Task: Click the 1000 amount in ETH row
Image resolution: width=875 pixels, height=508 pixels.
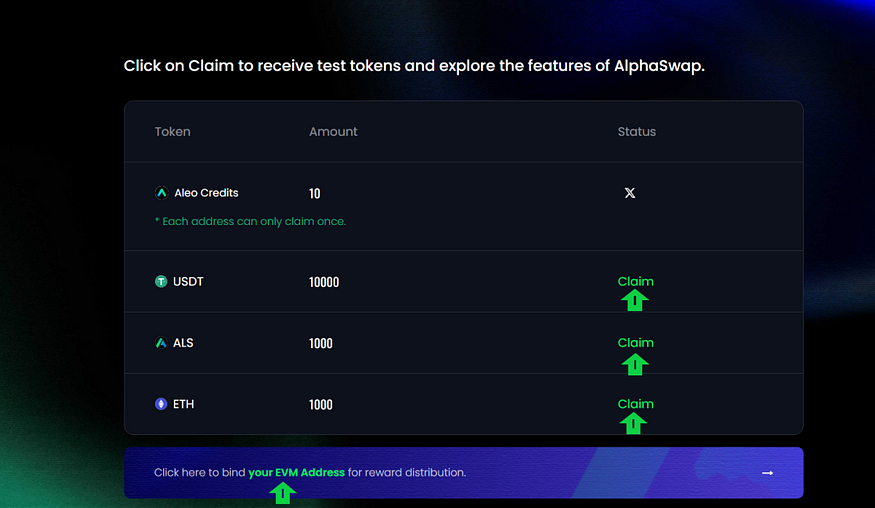Action: (321, 405)
